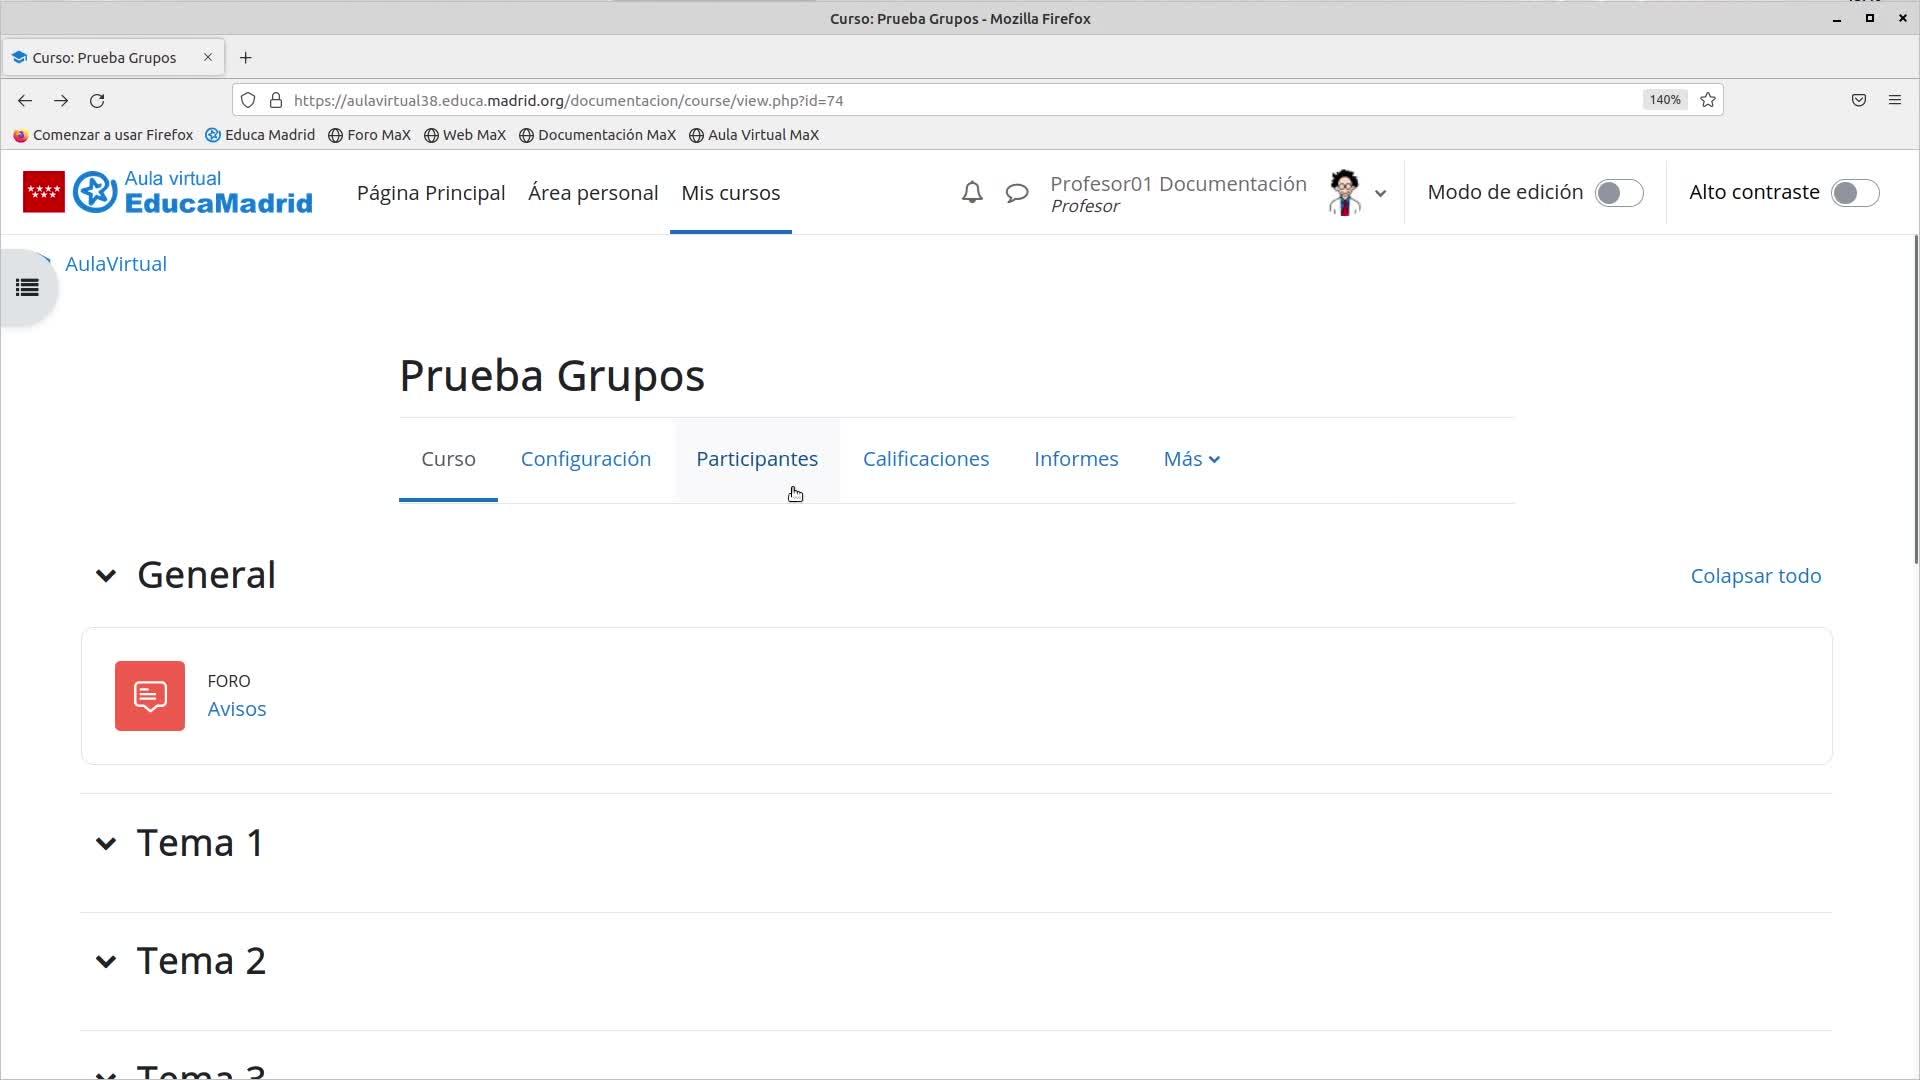Collapse the General section
1920x1080 pixels.
(x=106, y=576)
